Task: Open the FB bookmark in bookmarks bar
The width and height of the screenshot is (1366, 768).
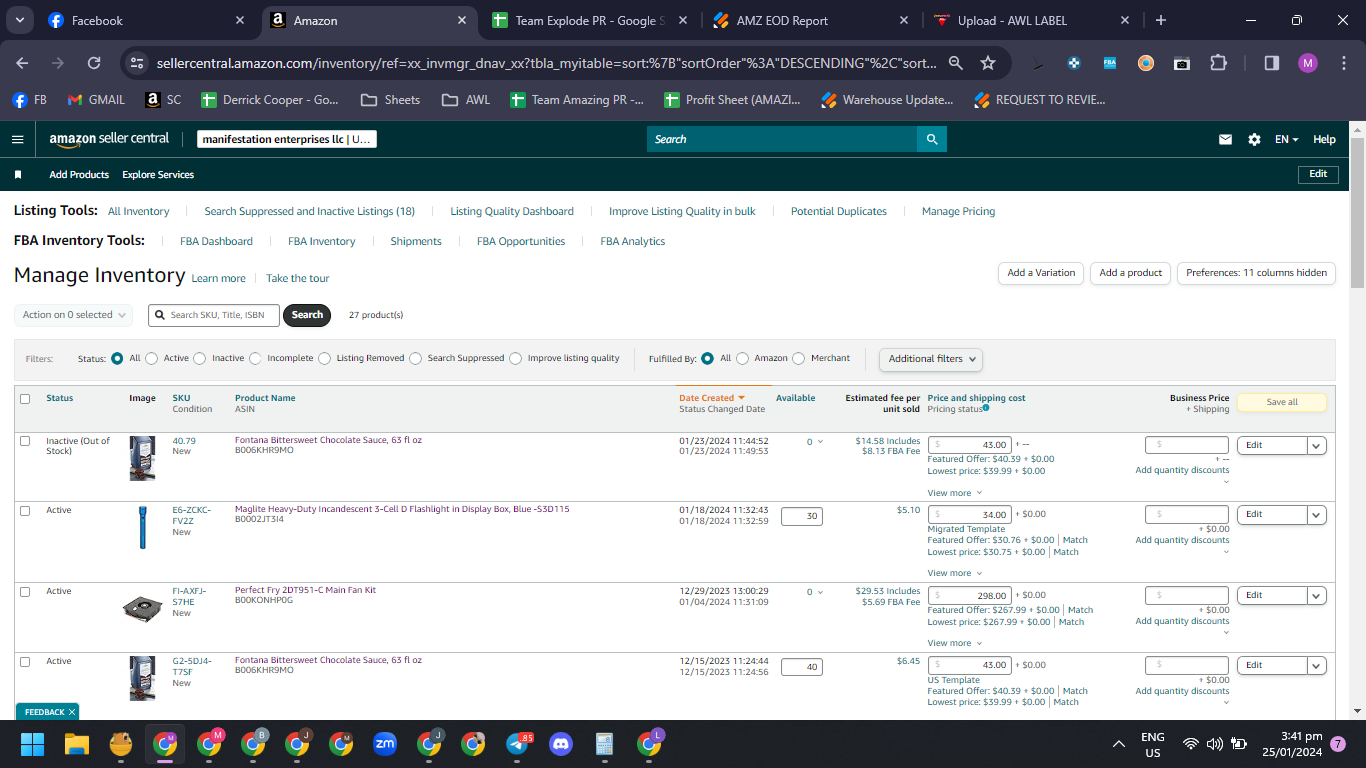Action: click(30, 100)
